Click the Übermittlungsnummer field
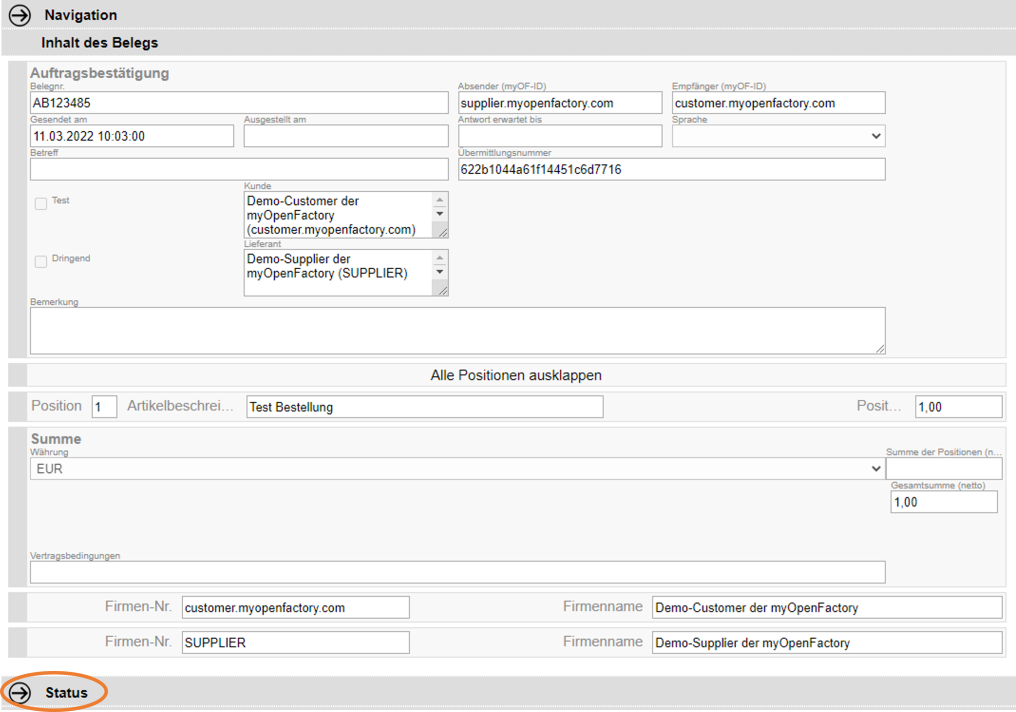This screenshot has height=712, width=1016. point(671,169)
